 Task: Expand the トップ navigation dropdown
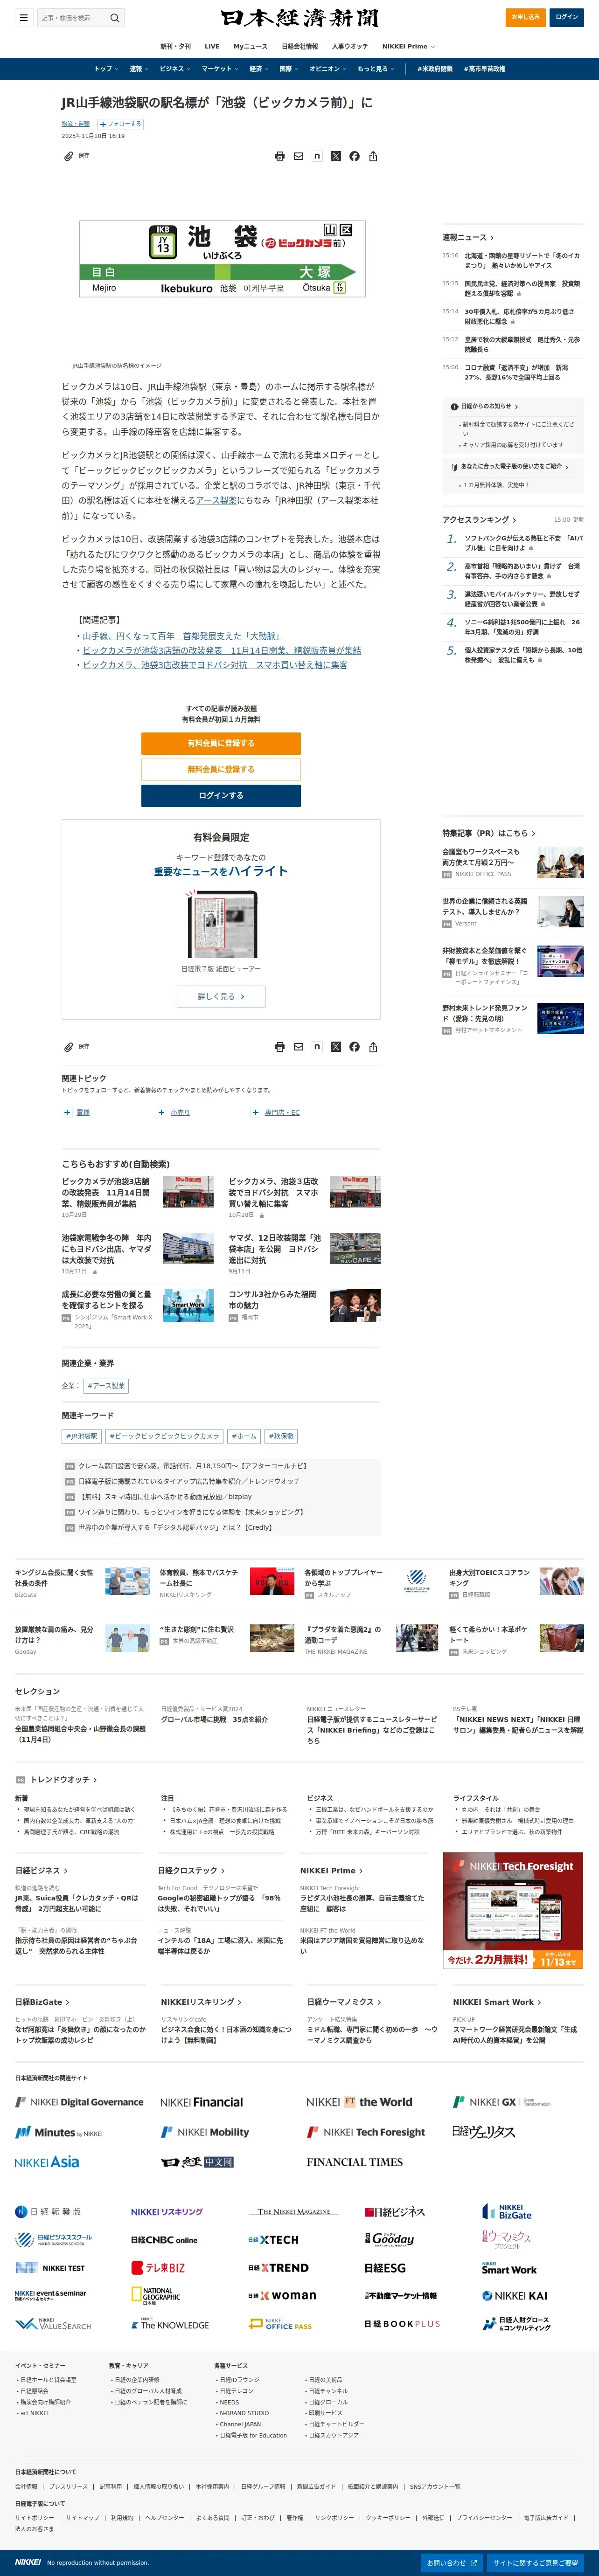[106, 69]
